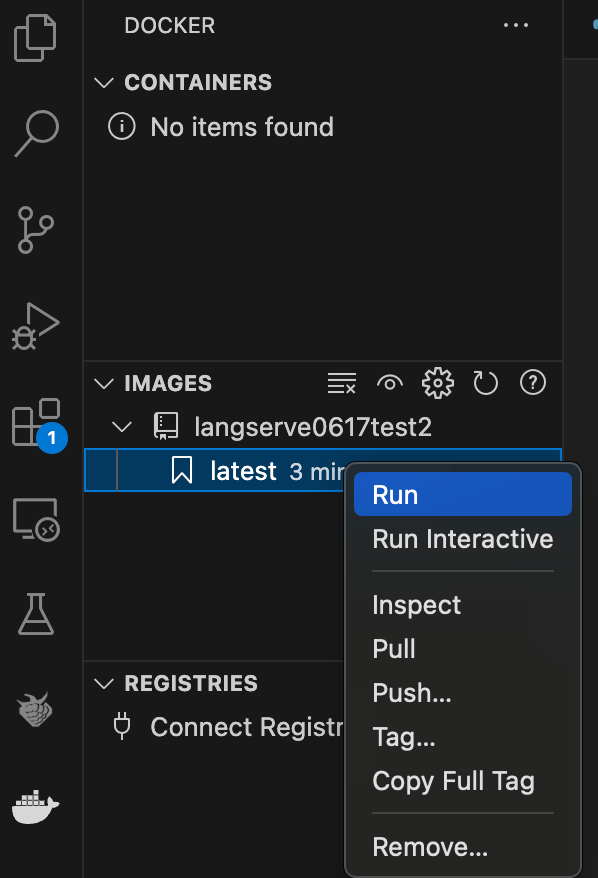Viewport: 598px width, 878px height.
Task: Collapse the Containers section
Action: click(x=104, y=83)
